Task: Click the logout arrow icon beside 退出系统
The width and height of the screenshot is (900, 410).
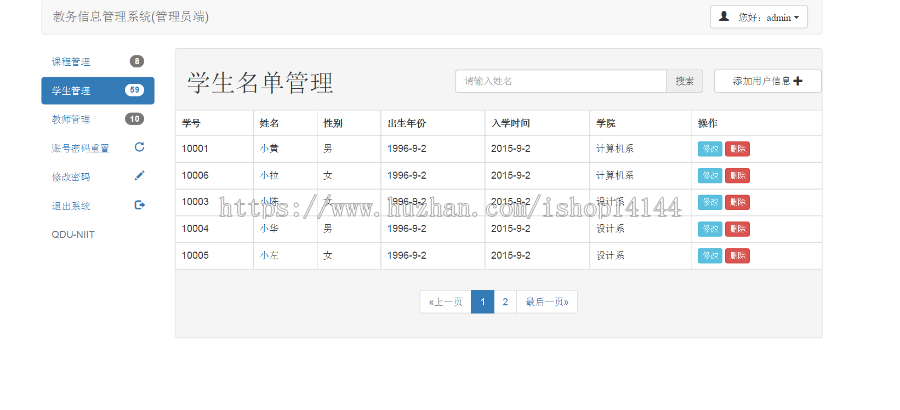Action: click(139, 204)
